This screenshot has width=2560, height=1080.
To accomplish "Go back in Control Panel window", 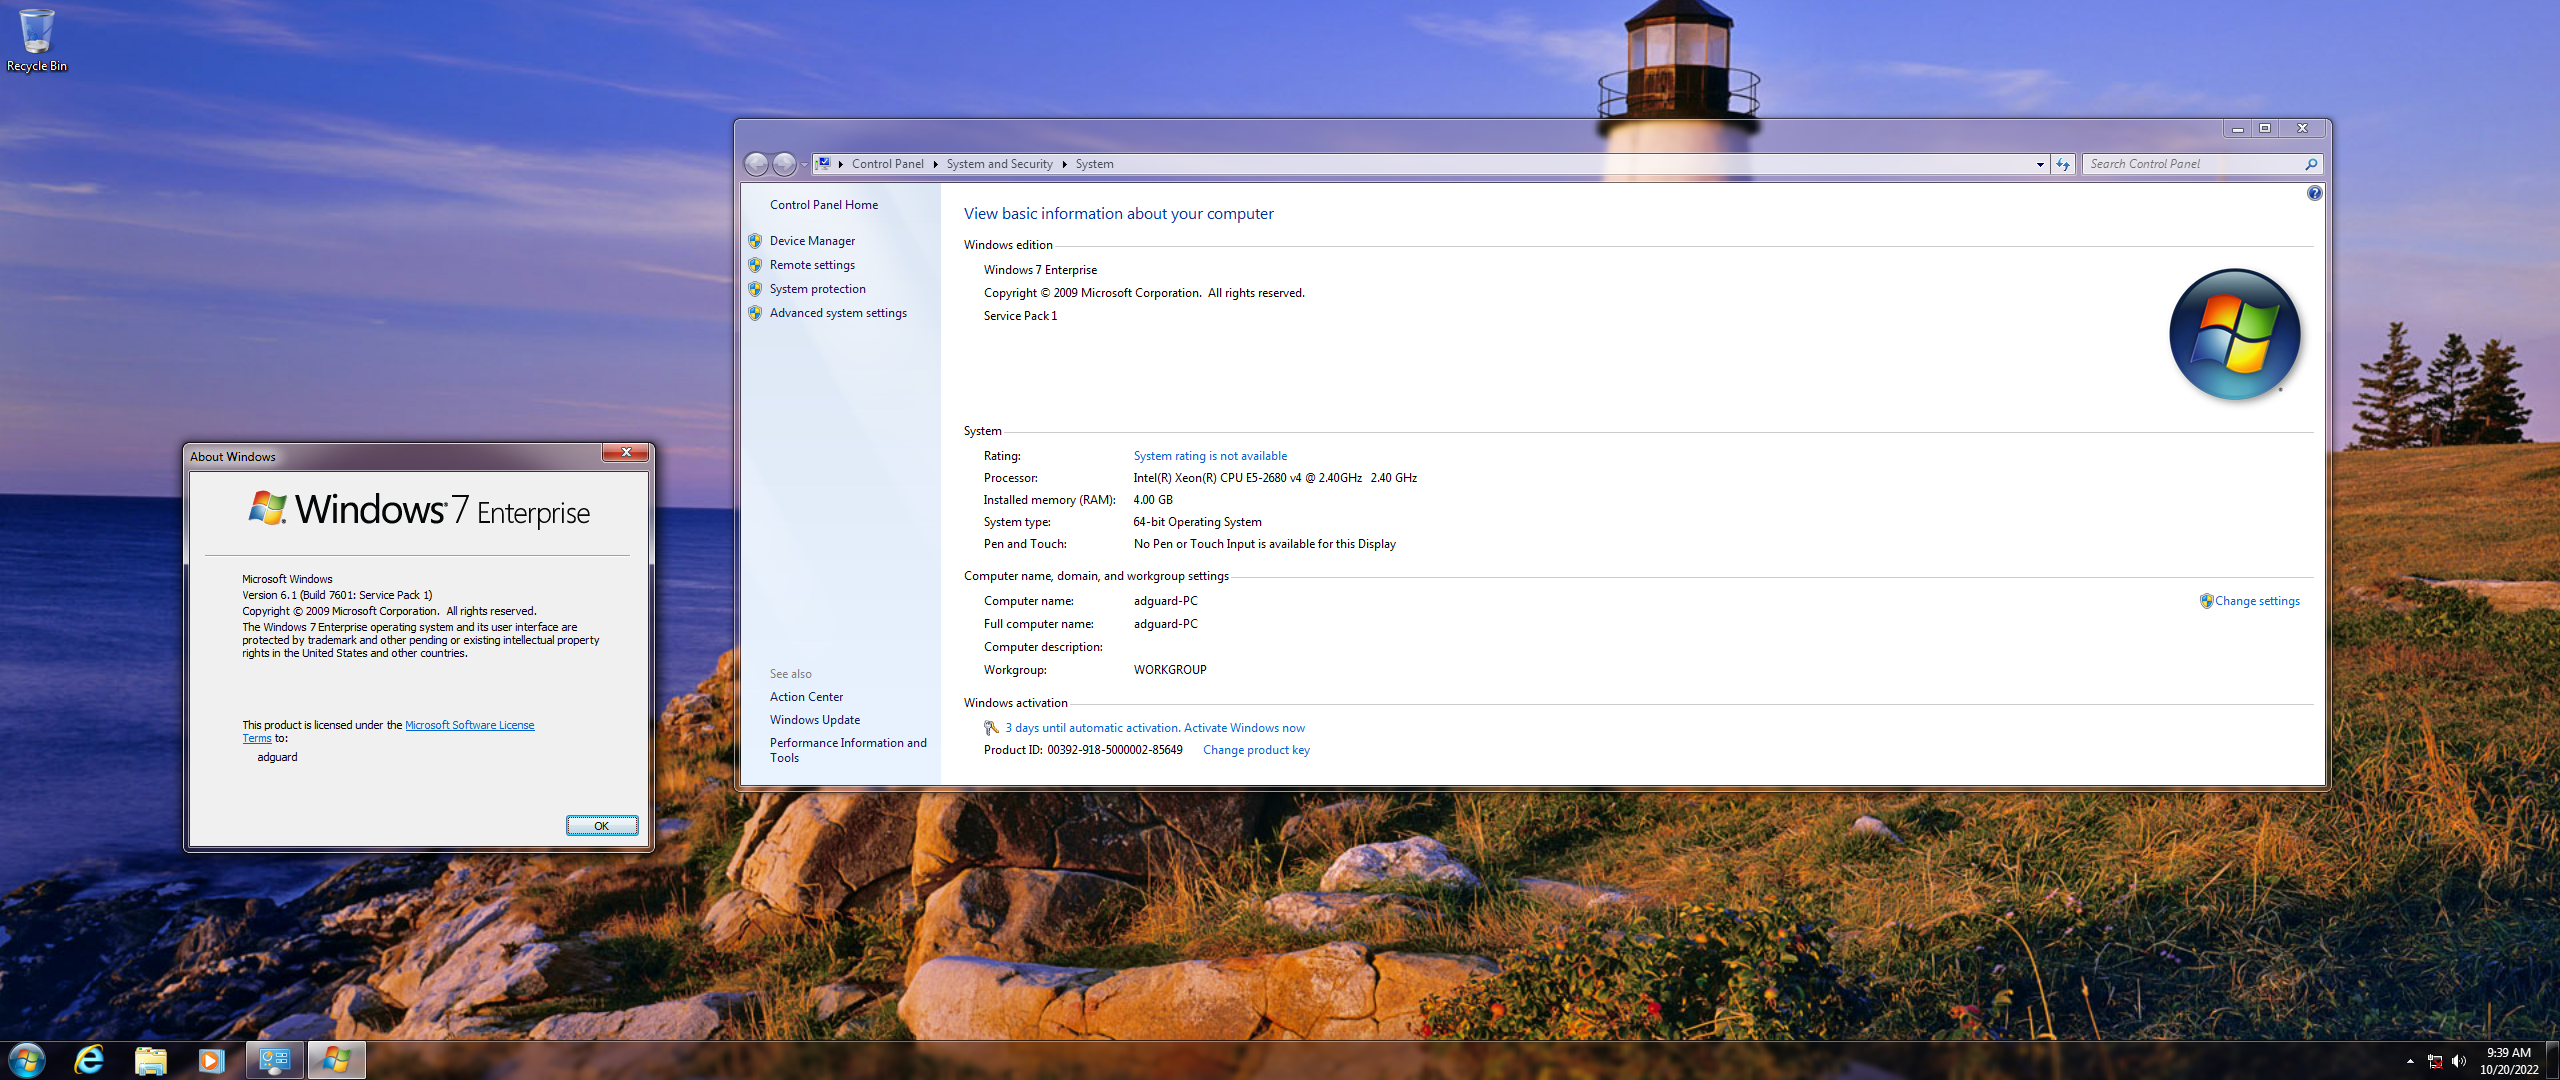I will [757, 164].
